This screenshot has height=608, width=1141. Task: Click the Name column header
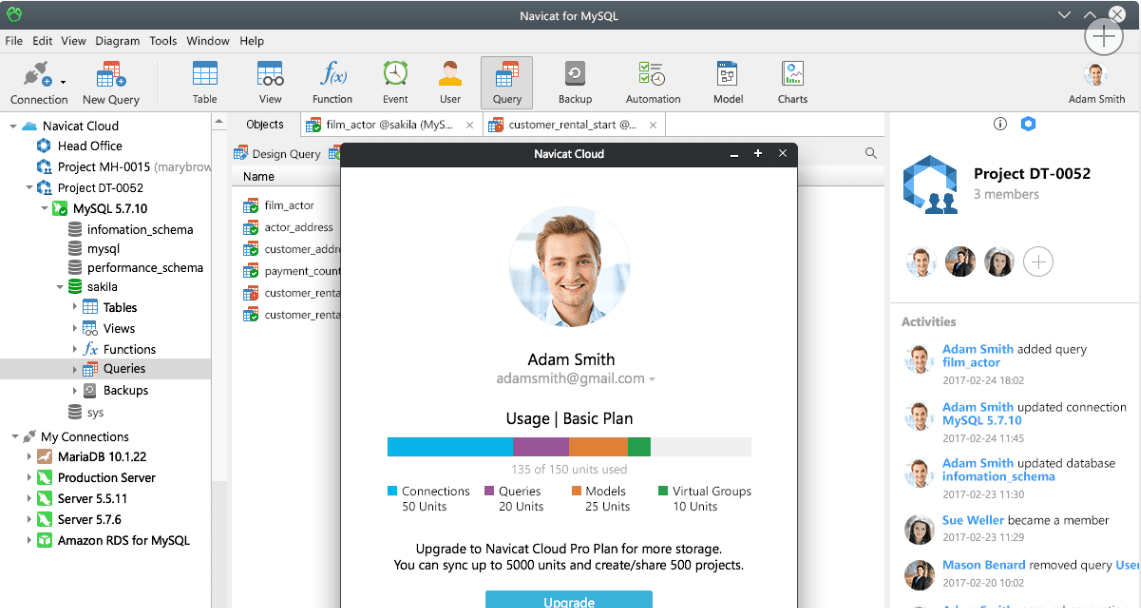258,177
